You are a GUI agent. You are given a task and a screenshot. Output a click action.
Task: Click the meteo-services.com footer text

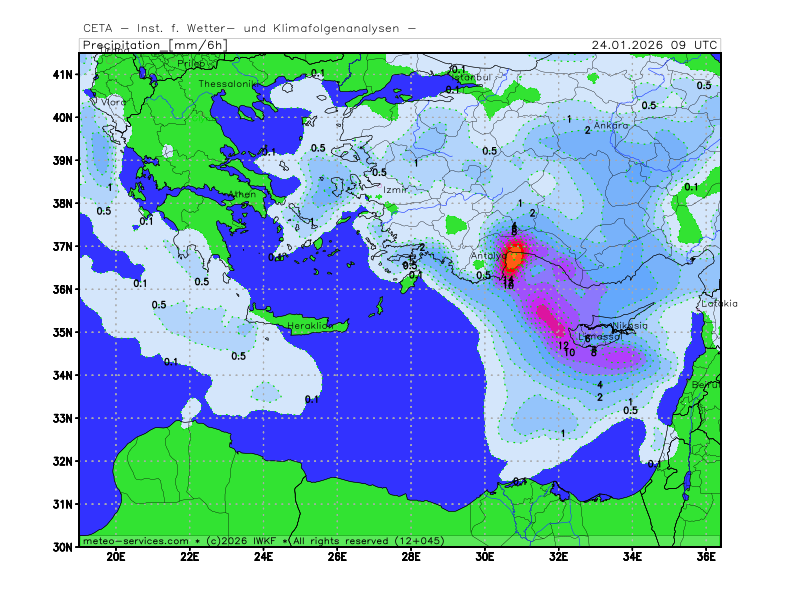coord(135,540)
